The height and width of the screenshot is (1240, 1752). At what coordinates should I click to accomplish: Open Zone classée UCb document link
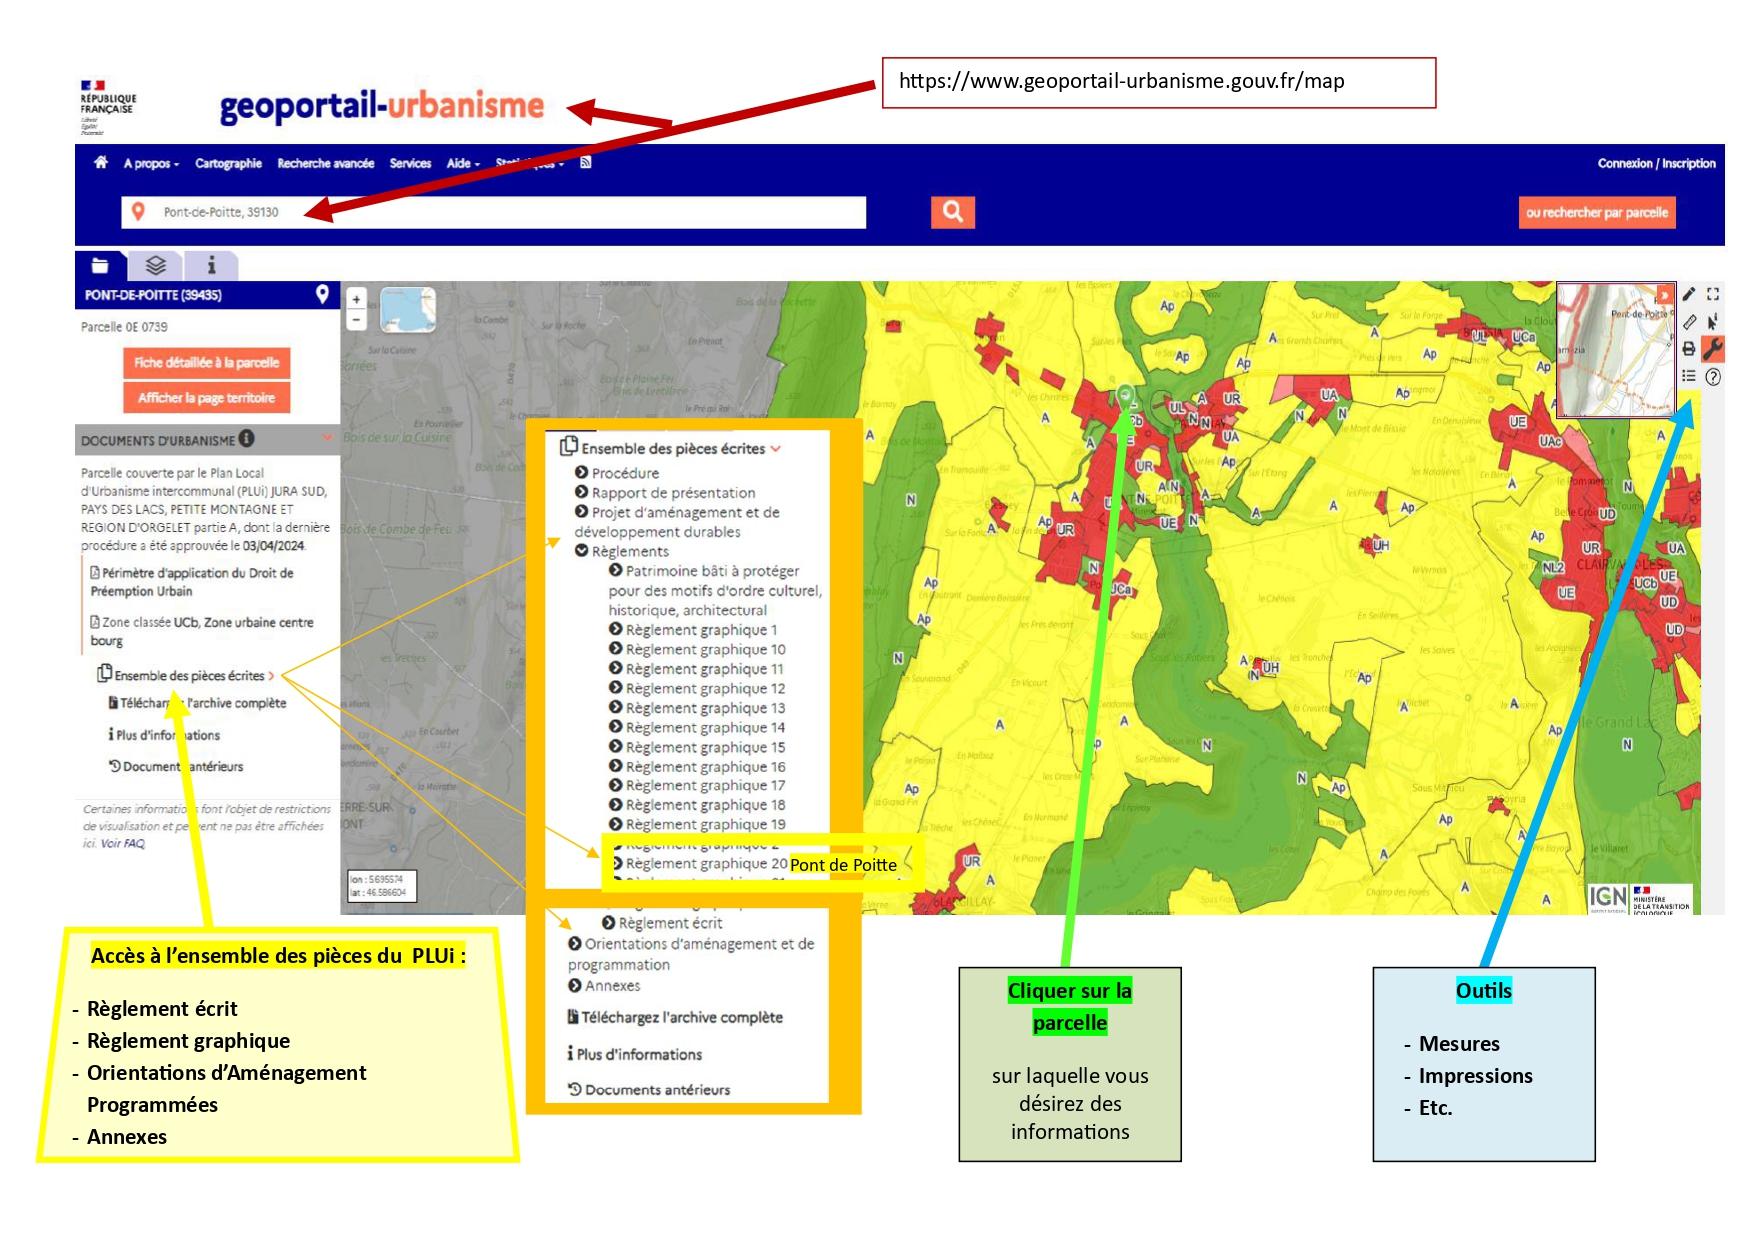202,631
